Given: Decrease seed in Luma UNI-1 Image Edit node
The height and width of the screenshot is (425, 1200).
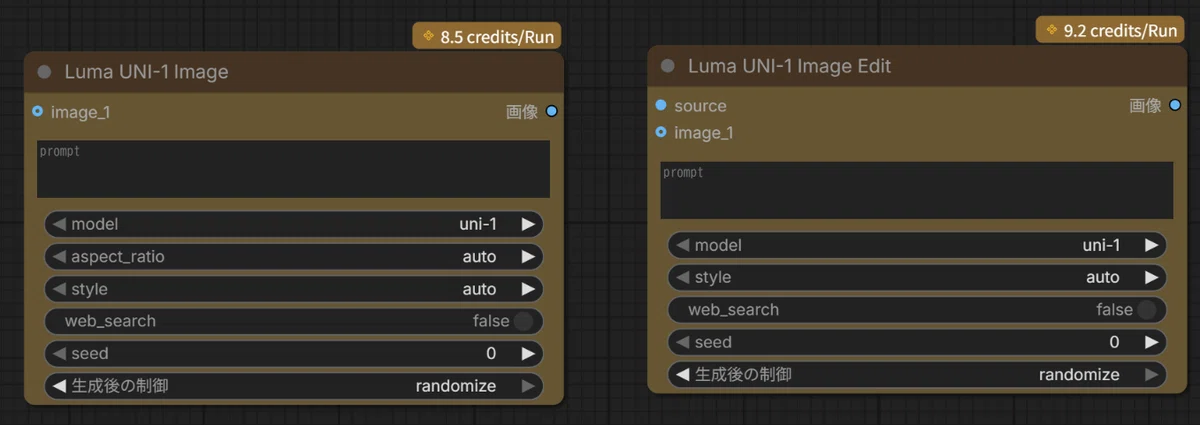Looking at the screenshot, I should [x=682, y=342].
